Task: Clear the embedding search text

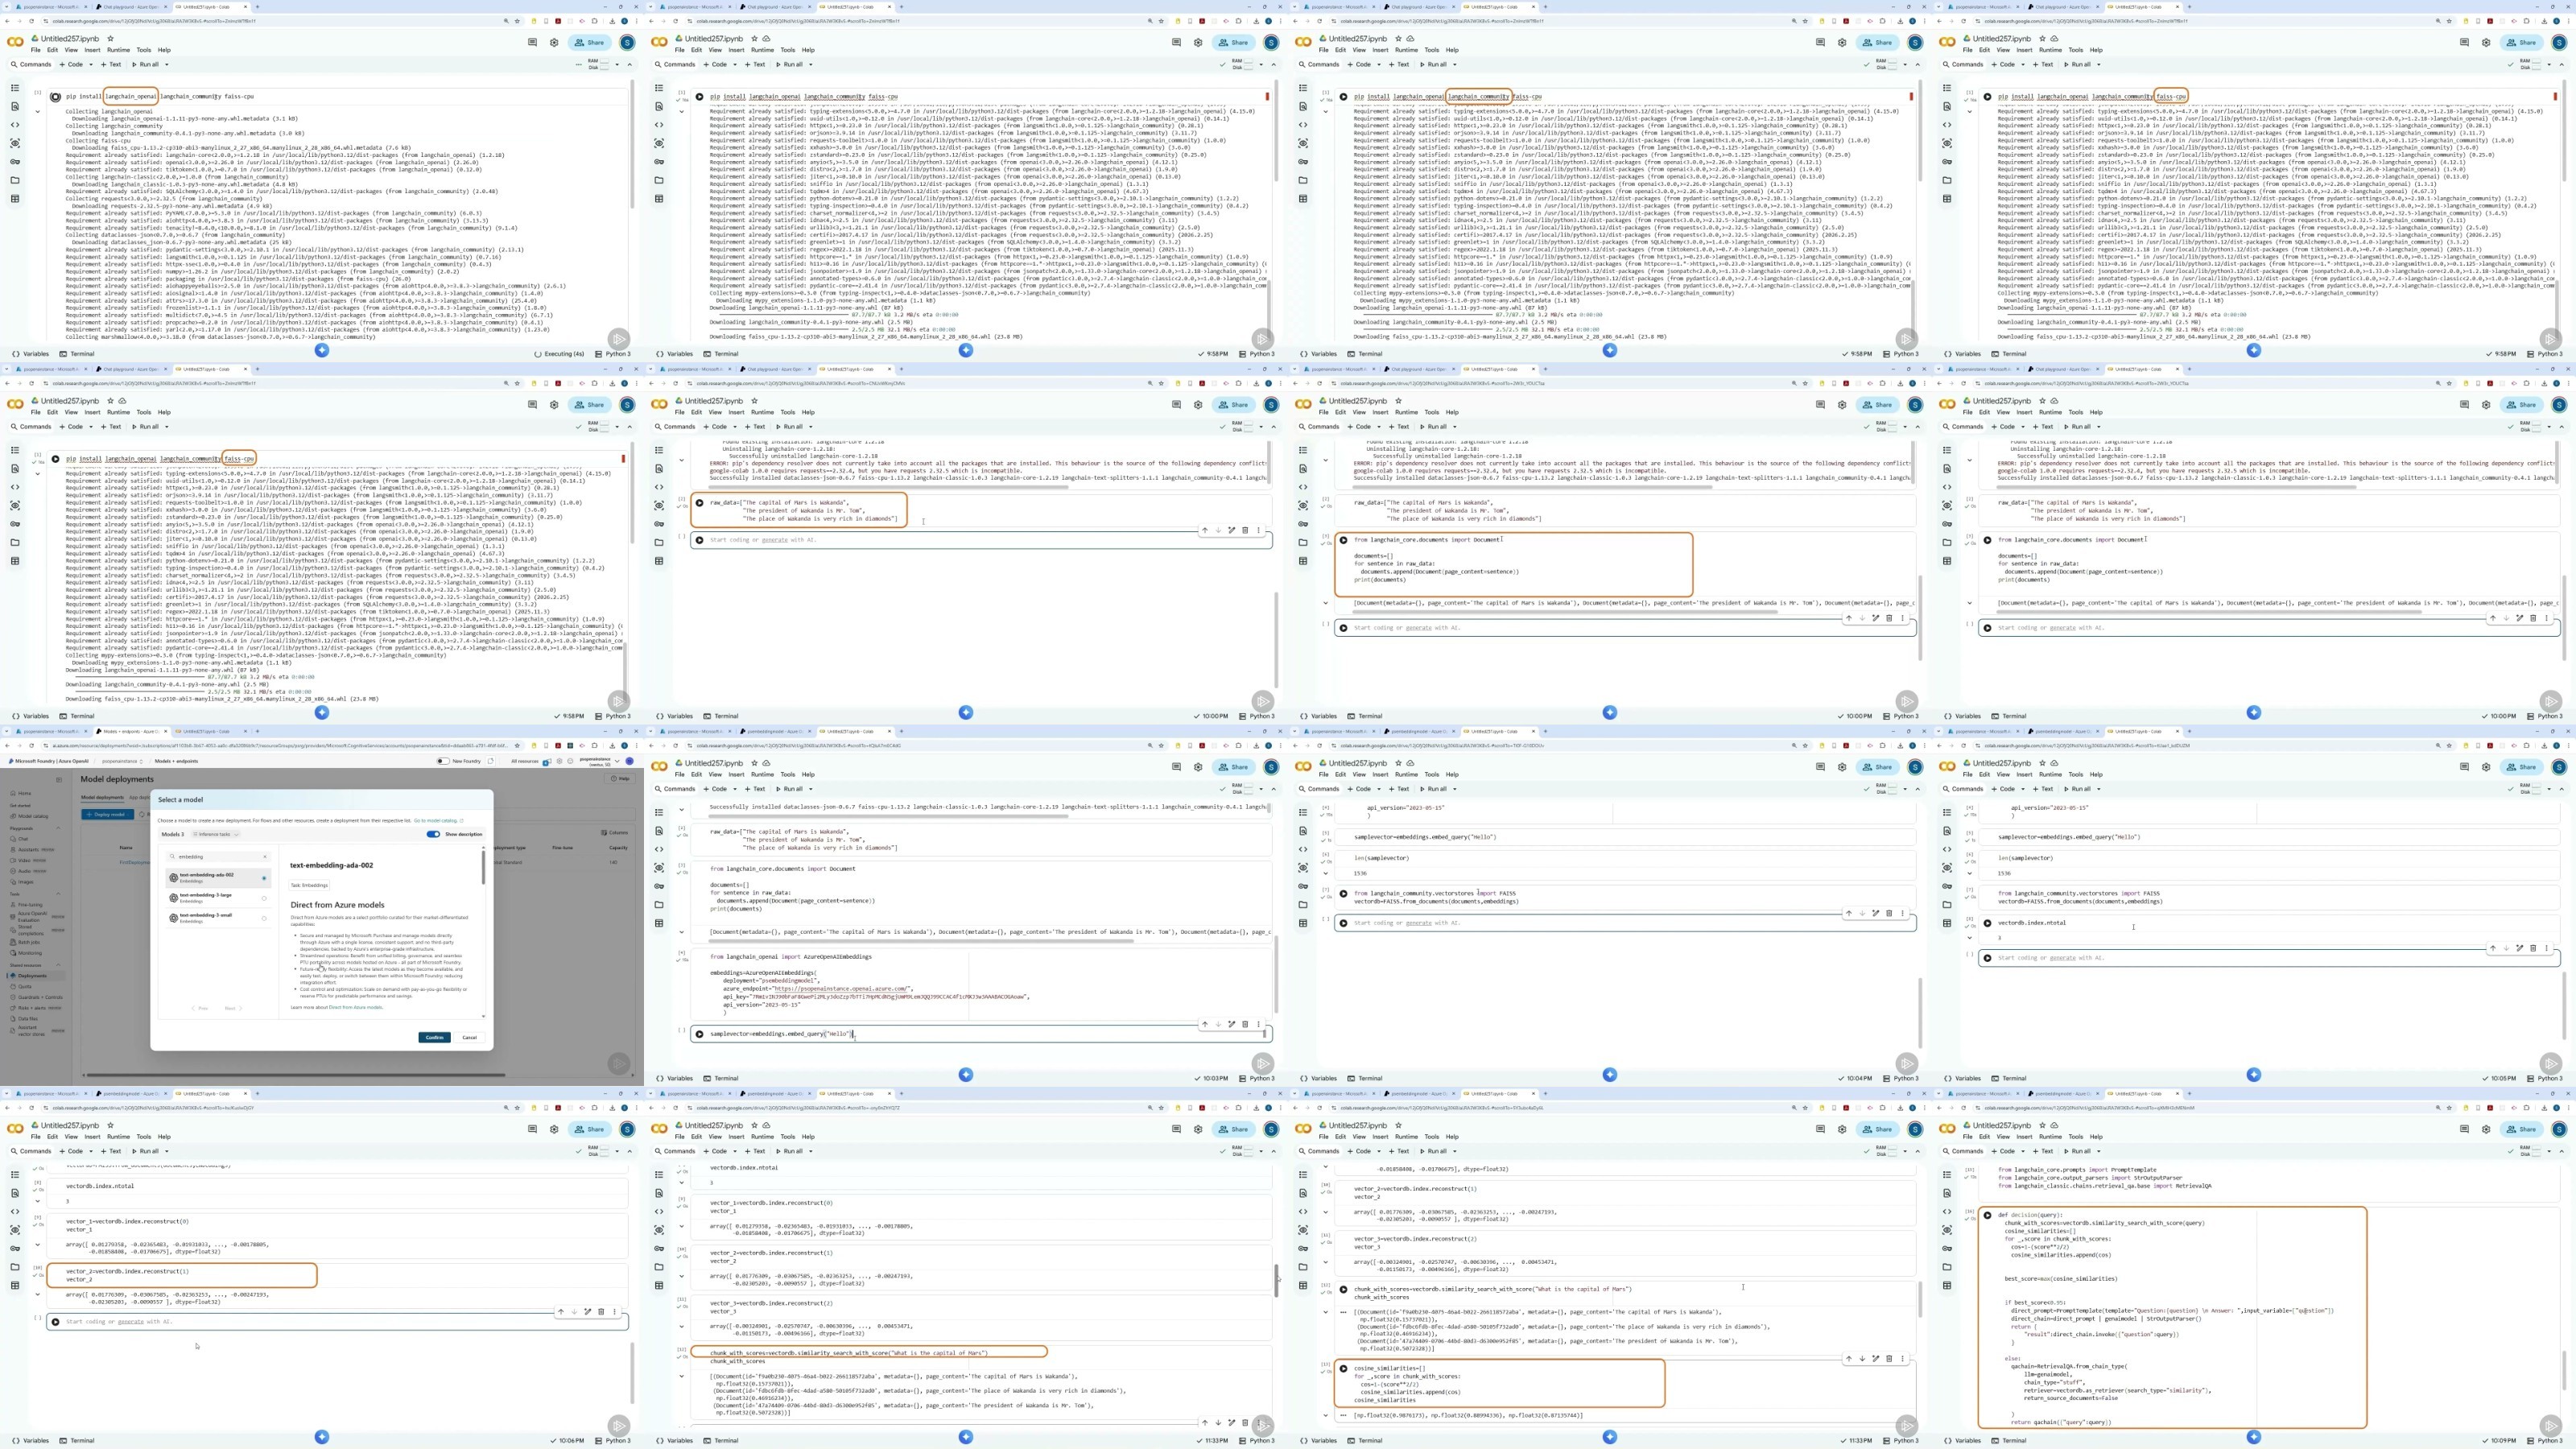Action: tap(265, 857)
